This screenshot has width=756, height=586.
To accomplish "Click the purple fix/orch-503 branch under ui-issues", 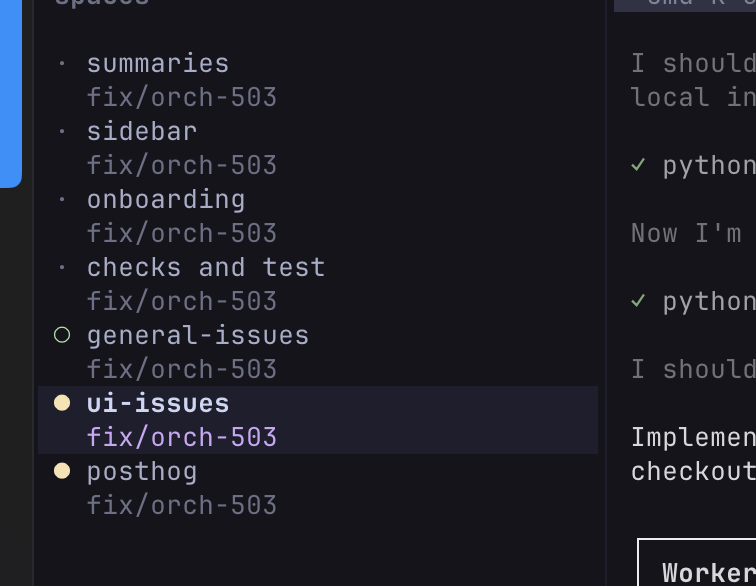I will click(x=181, y=437).
